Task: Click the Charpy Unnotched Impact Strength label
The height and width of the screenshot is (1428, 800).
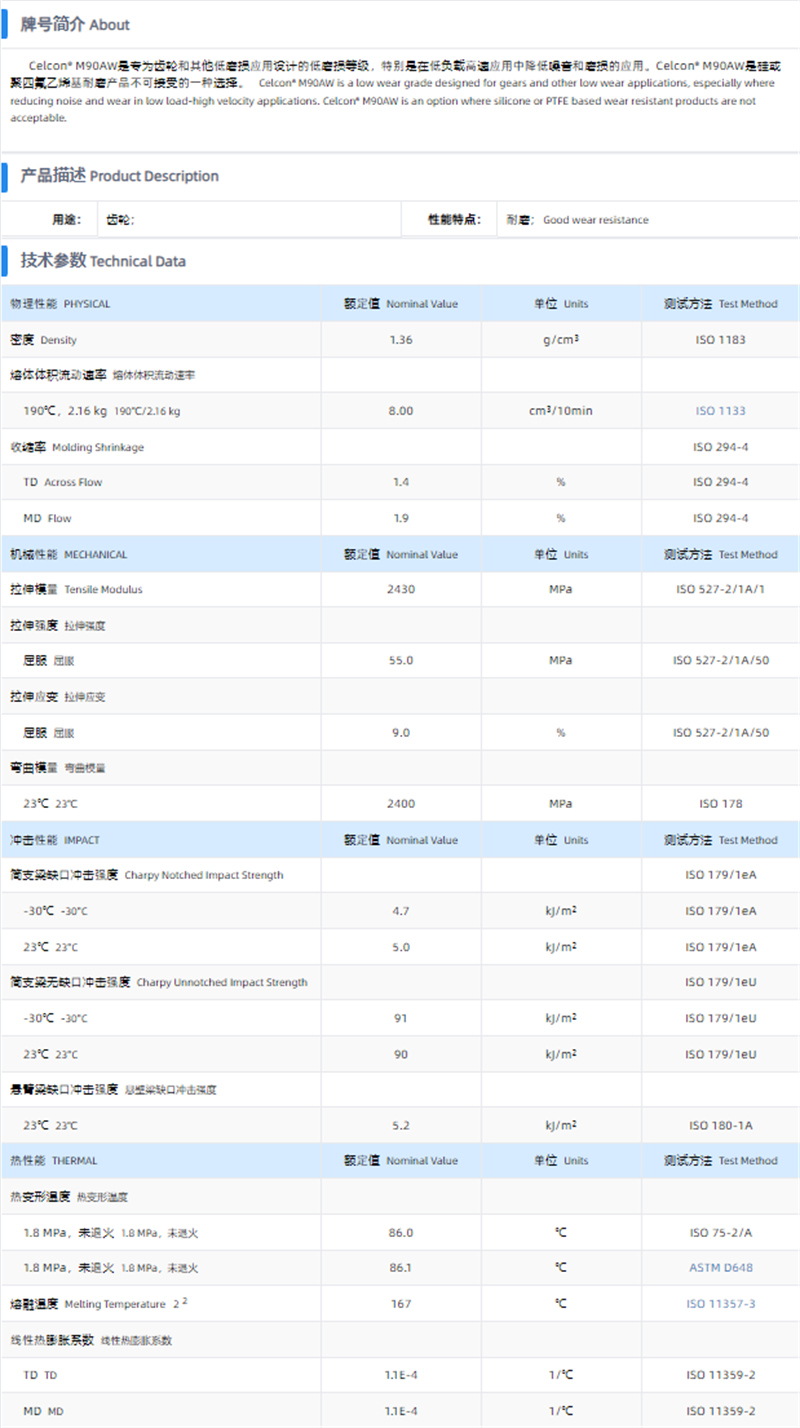Action: 158,983
